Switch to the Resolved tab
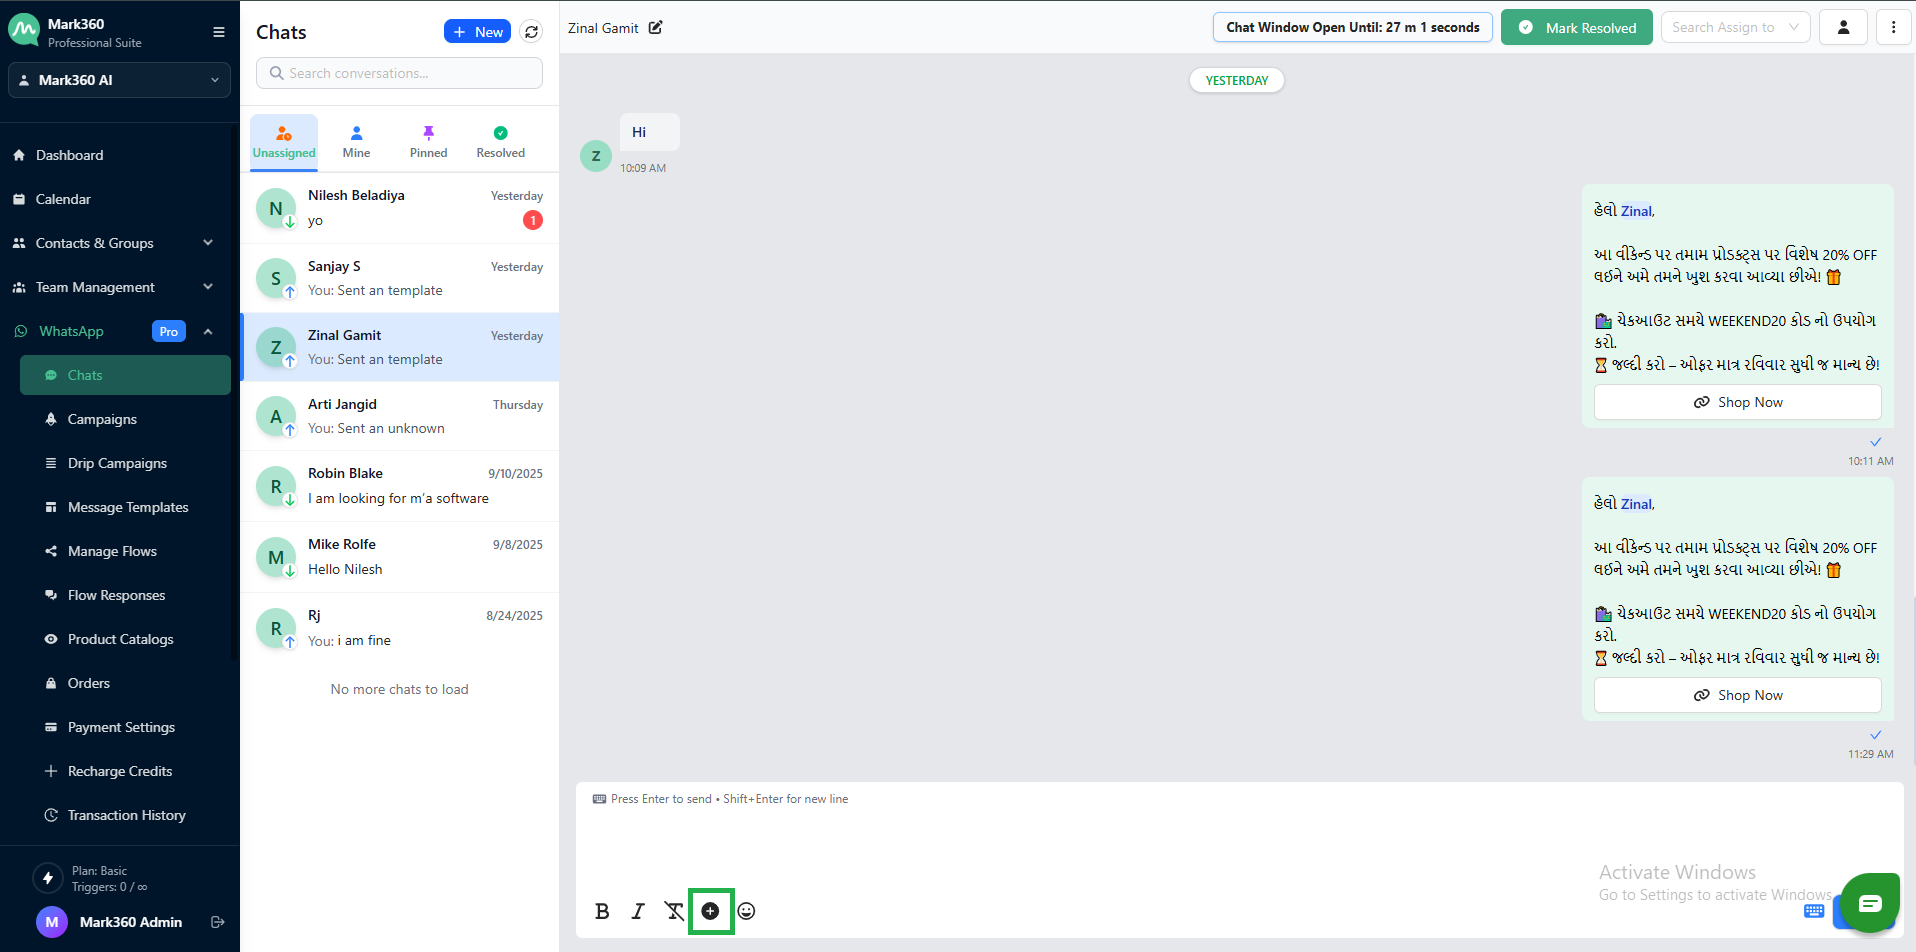The image size is (1916, 952). [500, 142]
